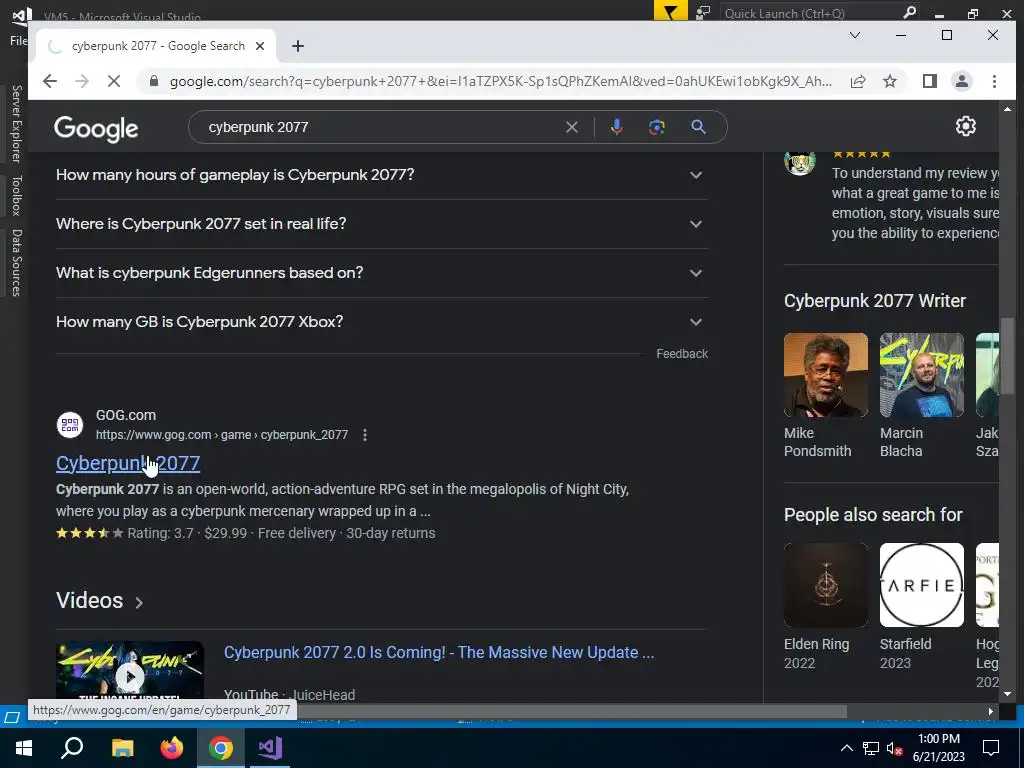The height and width of the screenshot is (768, 1024).
Task: Click Feedback link below questions
Action: point(682,353)
